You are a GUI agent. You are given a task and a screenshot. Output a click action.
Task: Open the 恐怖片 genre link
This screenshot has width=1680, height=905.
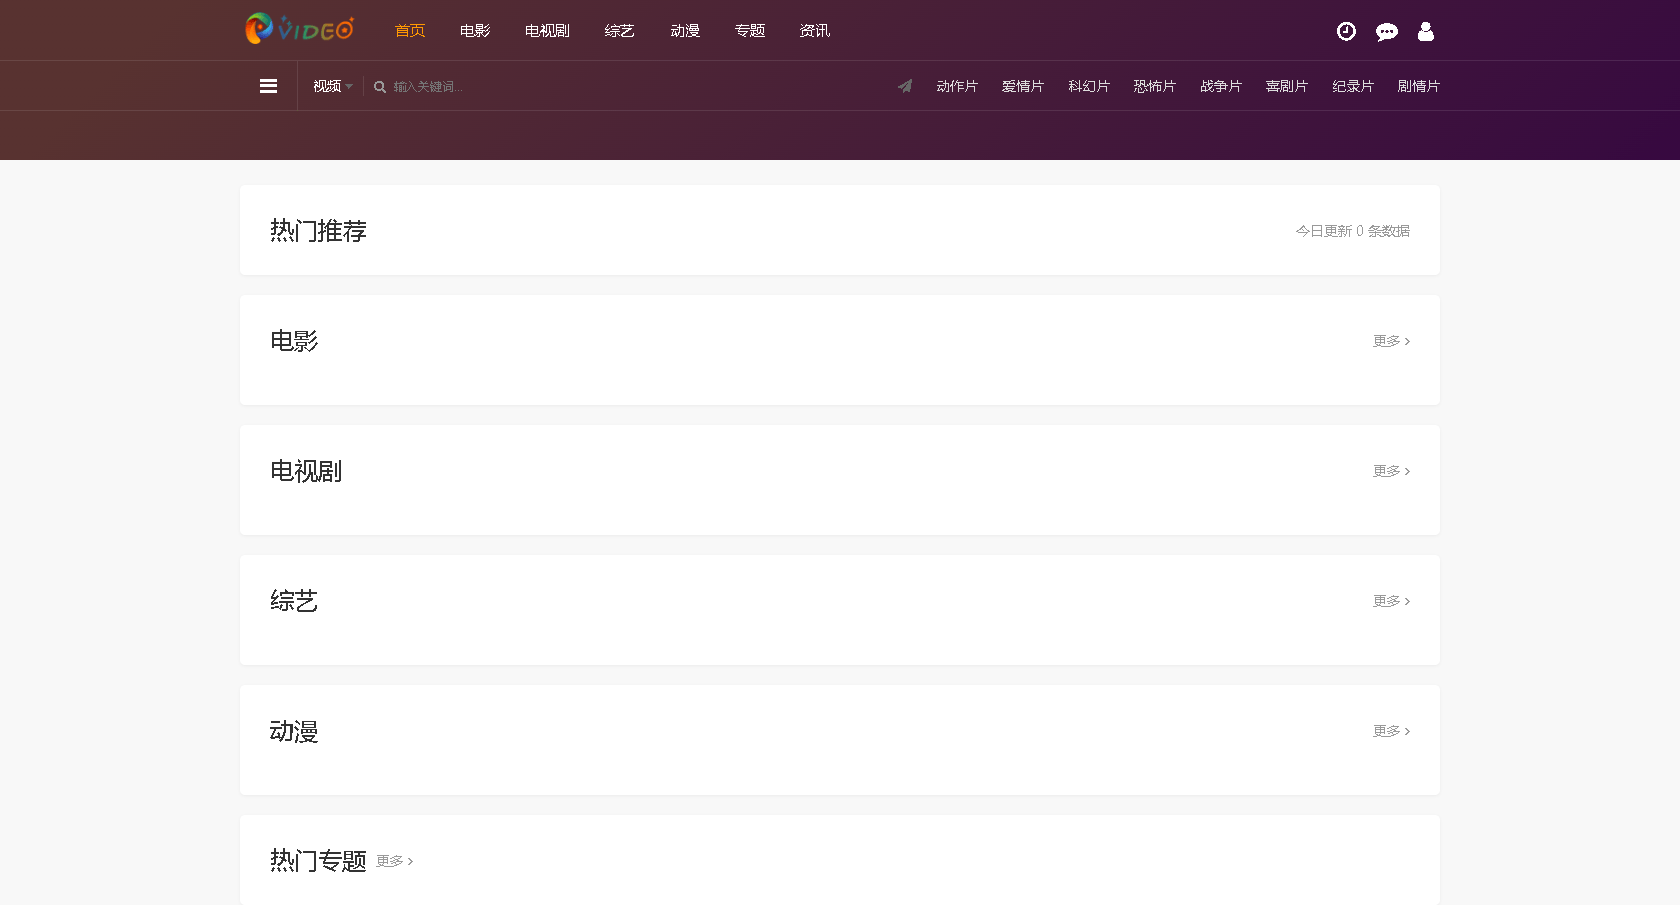point(1154,86)
